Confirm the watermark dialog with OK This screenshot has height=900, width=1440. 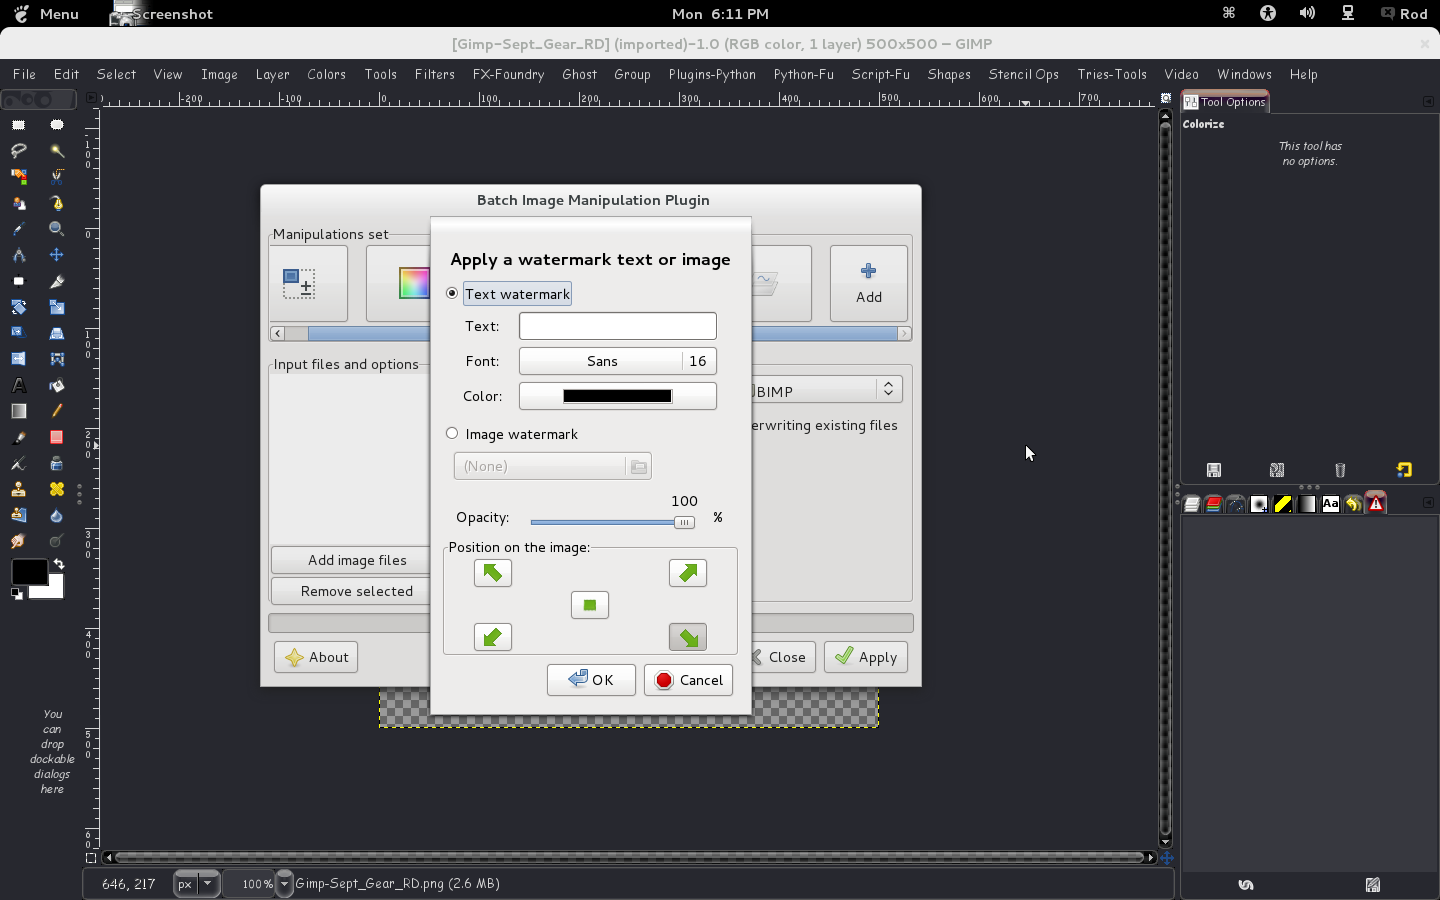[591, 680]
